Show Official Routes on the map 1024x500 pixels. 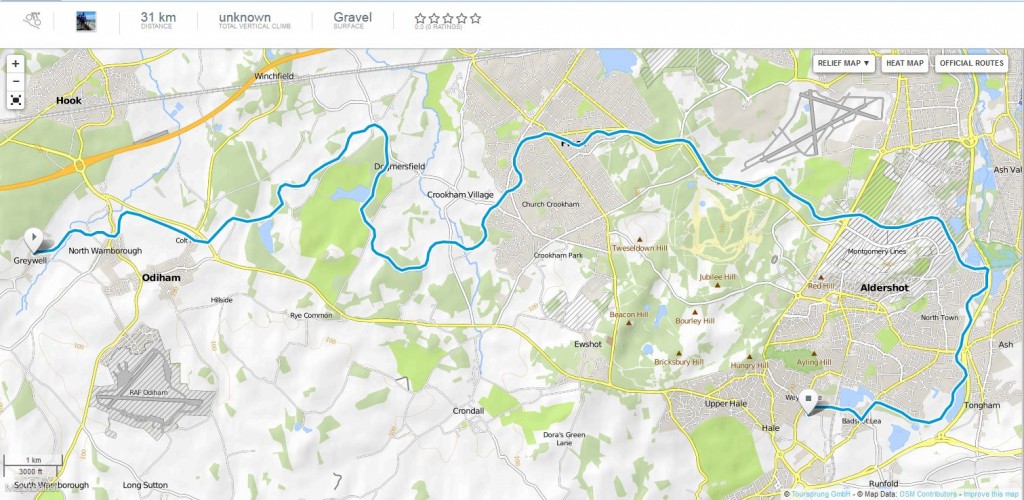(x=971, y=63)
